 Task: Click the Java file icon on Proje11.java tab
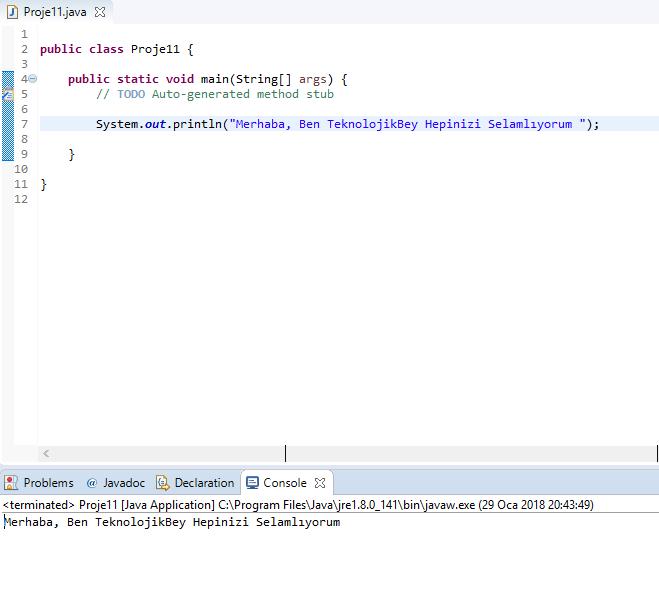coord(12,12)
